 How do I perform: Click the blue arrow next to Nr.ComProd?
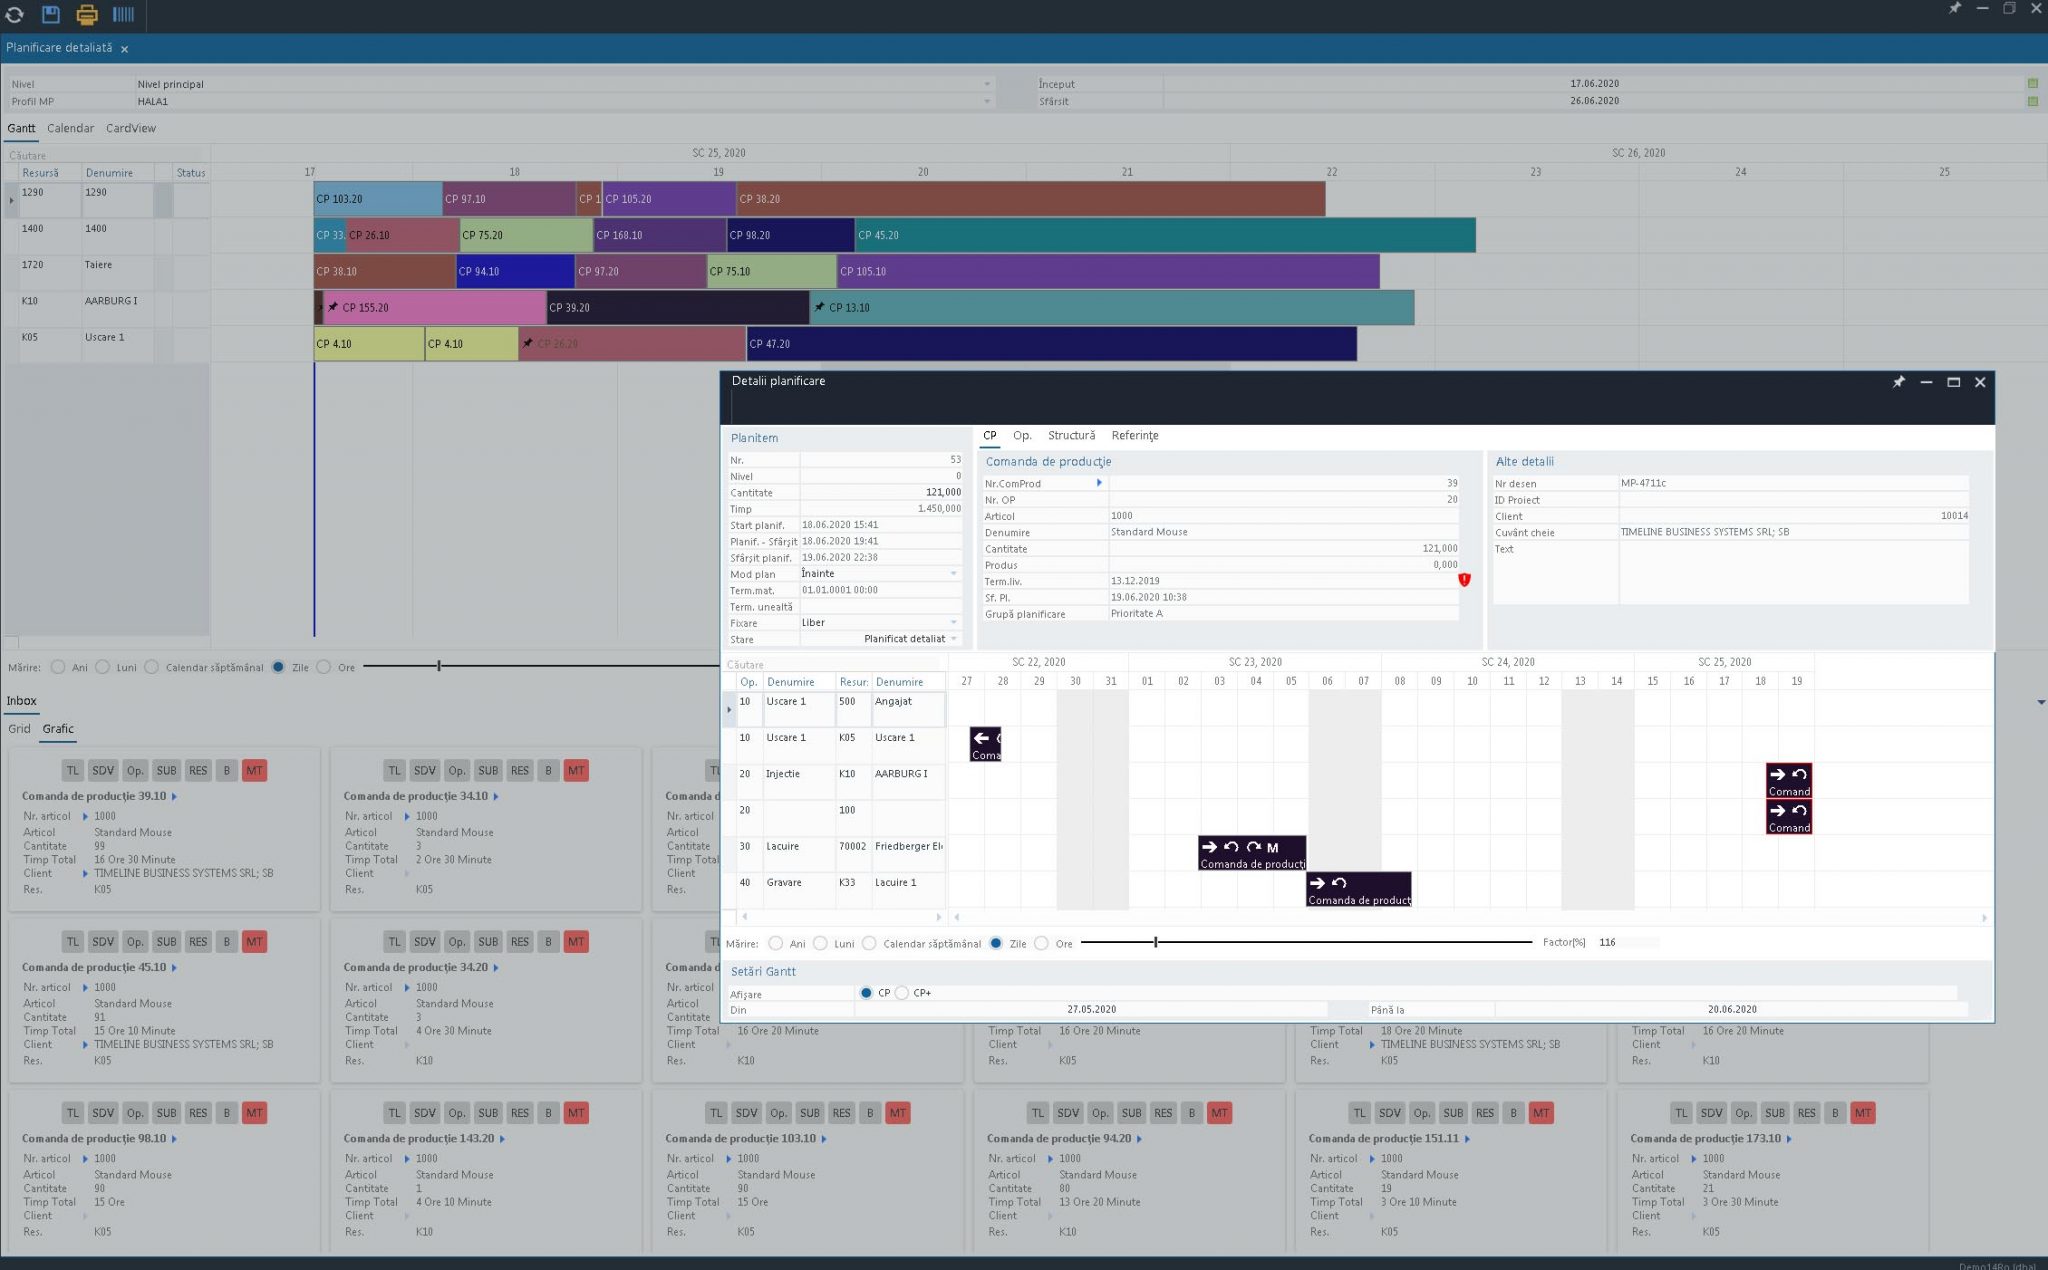1100,483
